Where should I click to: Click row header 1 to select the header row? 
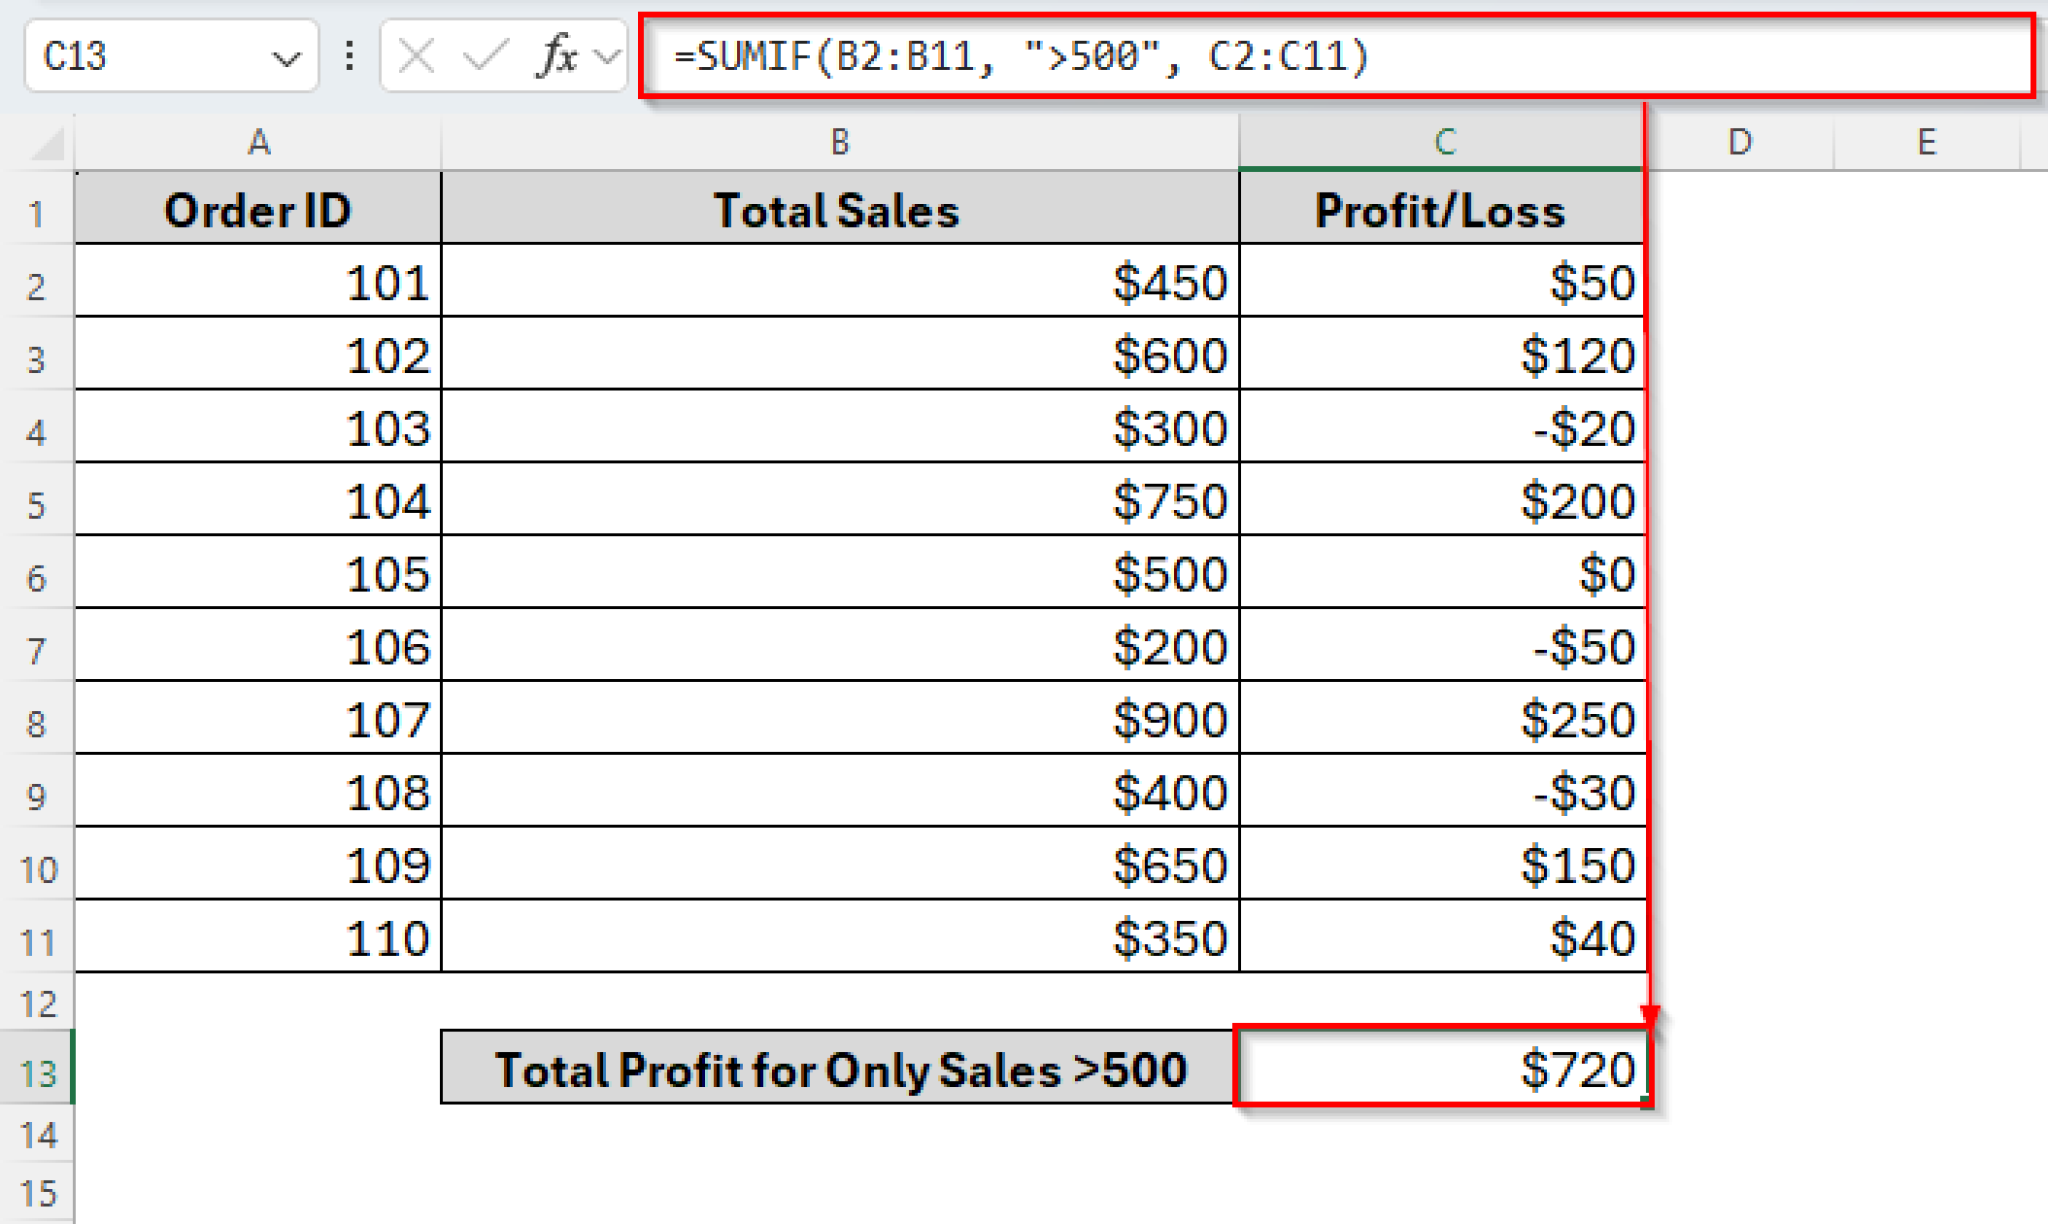40,210
